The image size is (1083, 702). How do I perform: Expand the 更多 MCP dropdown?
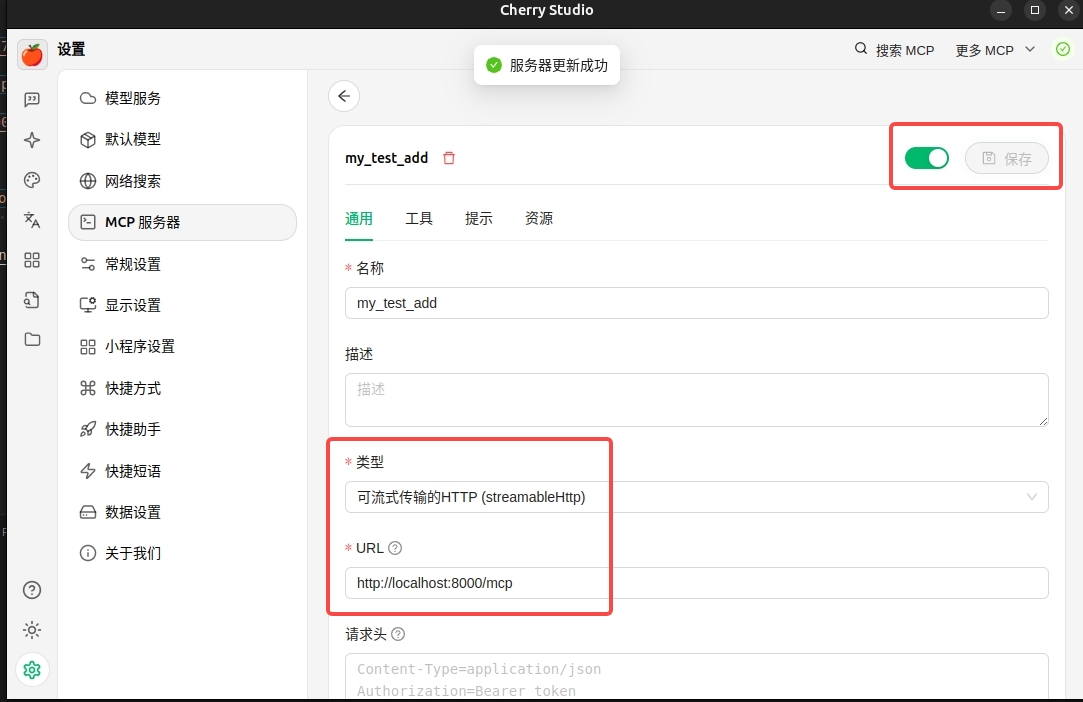pos(995,50)
